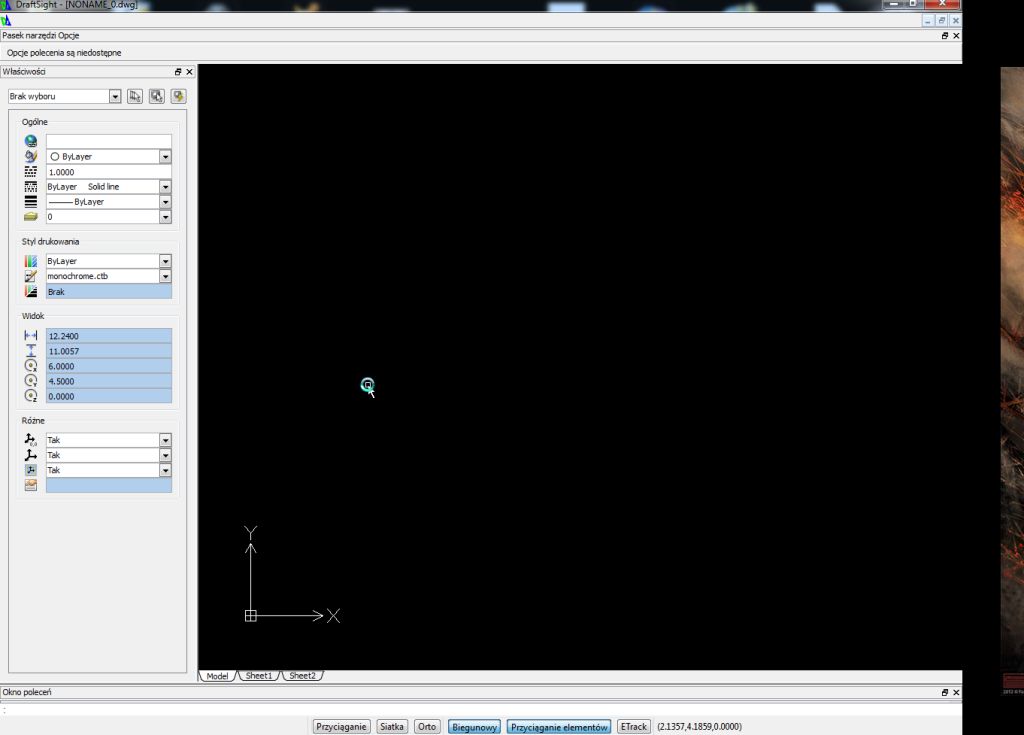Open the Tak dropdown beside the highlighted square icon
The image size is (1024, 735).
click(x=165, y=470)
